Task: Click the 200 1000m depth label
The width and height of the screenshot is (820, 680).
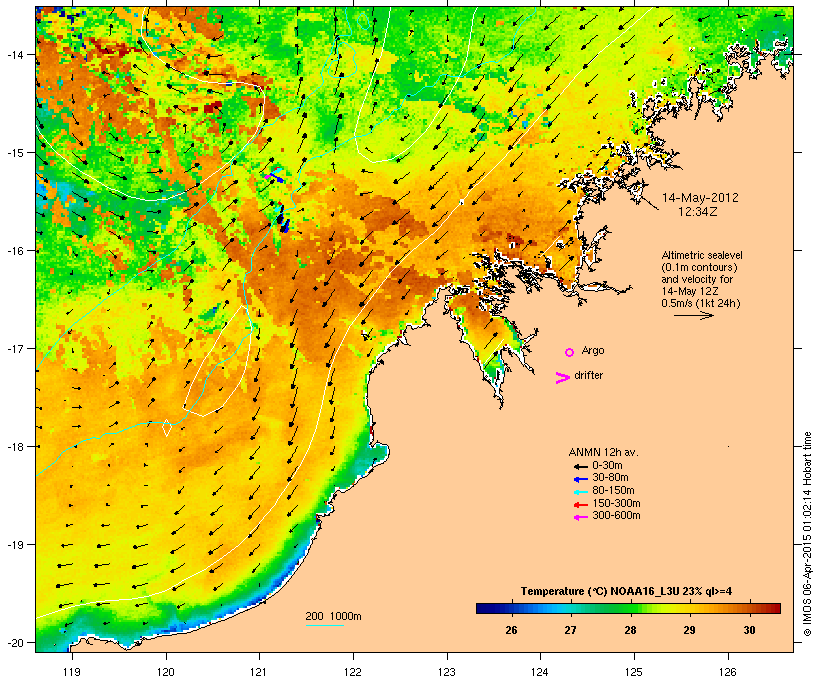Action: (x=333, y=616)
